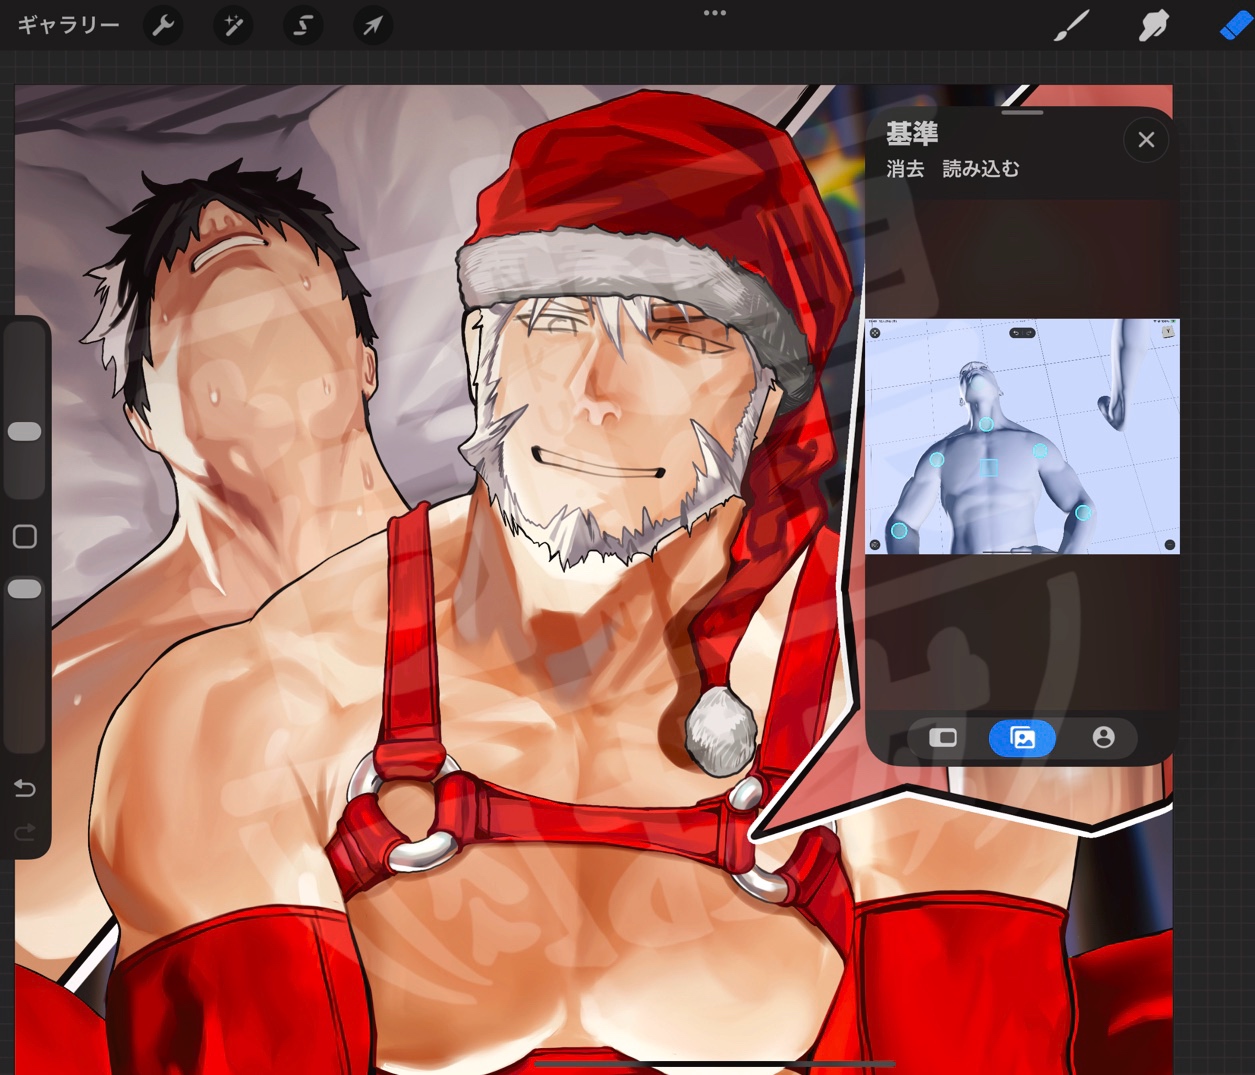Viewport: 1255px width, 1075px height.
Task: Switch reference to Canvas mode tab
Action: (x=942, y=738)
